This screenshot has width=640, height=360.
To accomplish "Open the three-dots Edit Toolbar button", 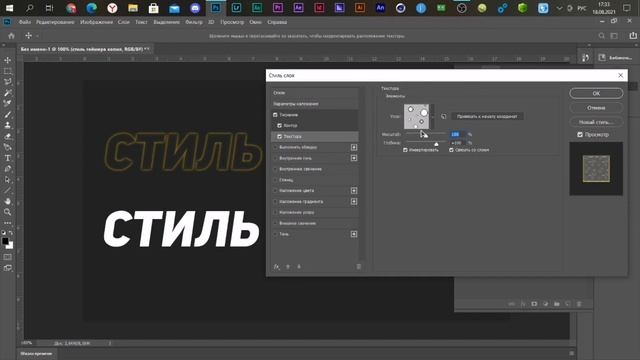I will tap(7, 223).
